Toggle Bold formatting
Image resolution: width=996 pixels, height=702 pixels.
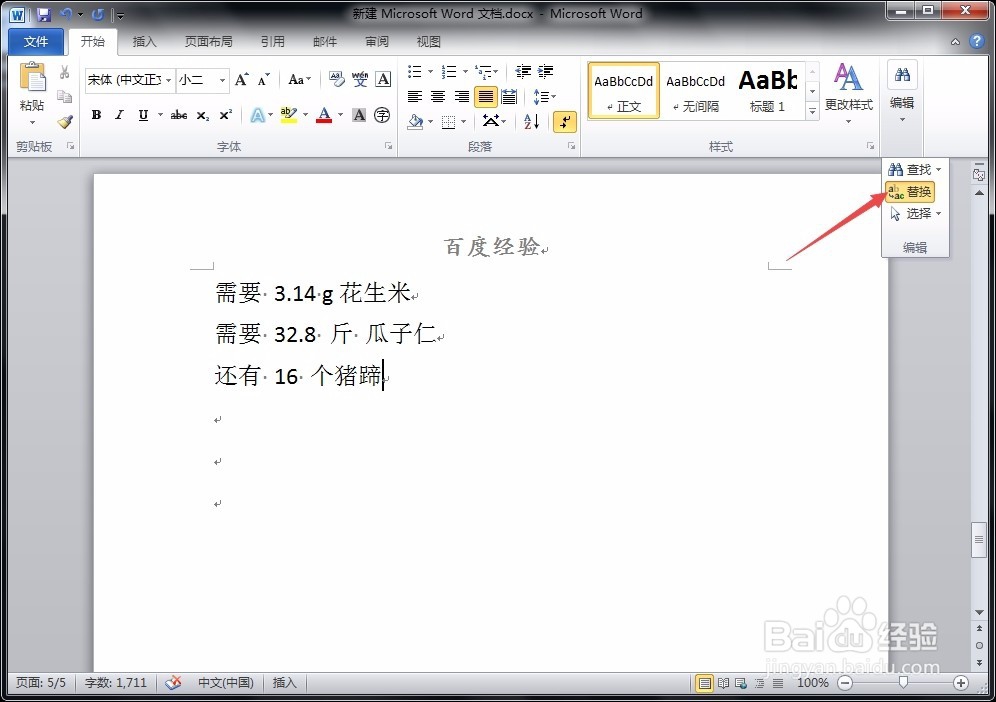[97, 115]
